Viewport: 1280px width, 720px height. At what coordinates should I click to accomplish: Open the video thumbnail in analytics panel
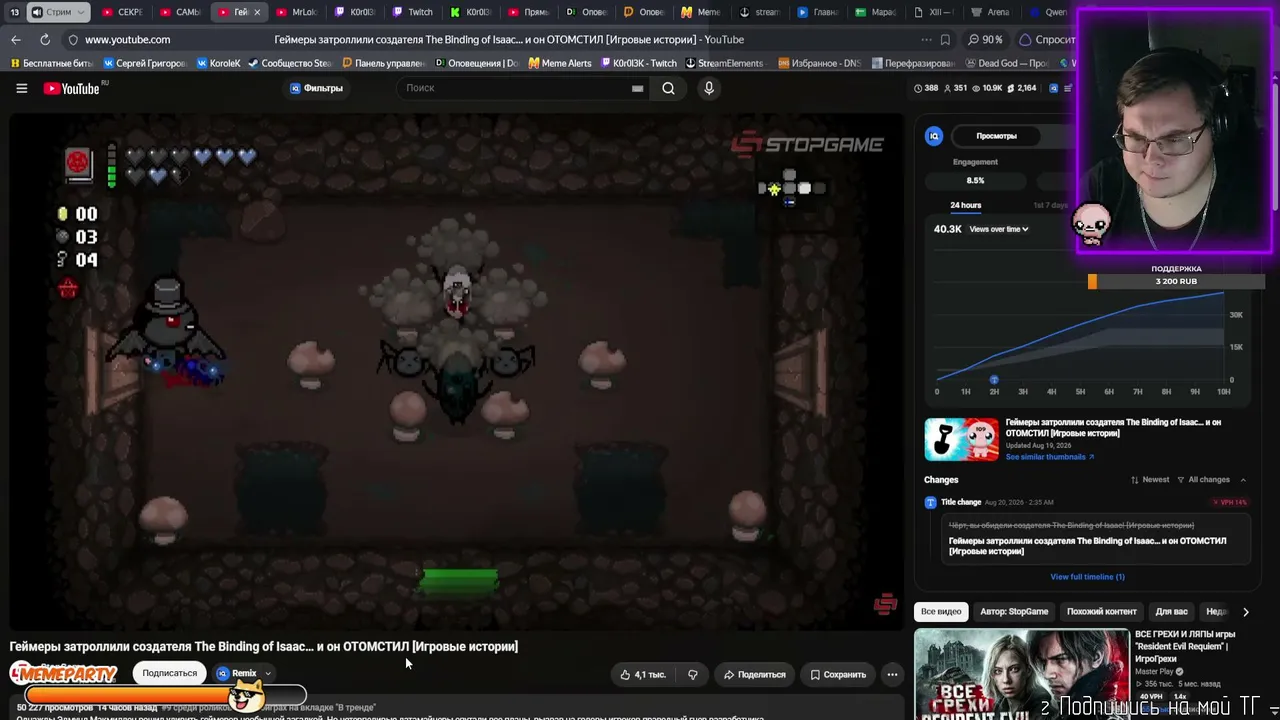click(961, 439)
